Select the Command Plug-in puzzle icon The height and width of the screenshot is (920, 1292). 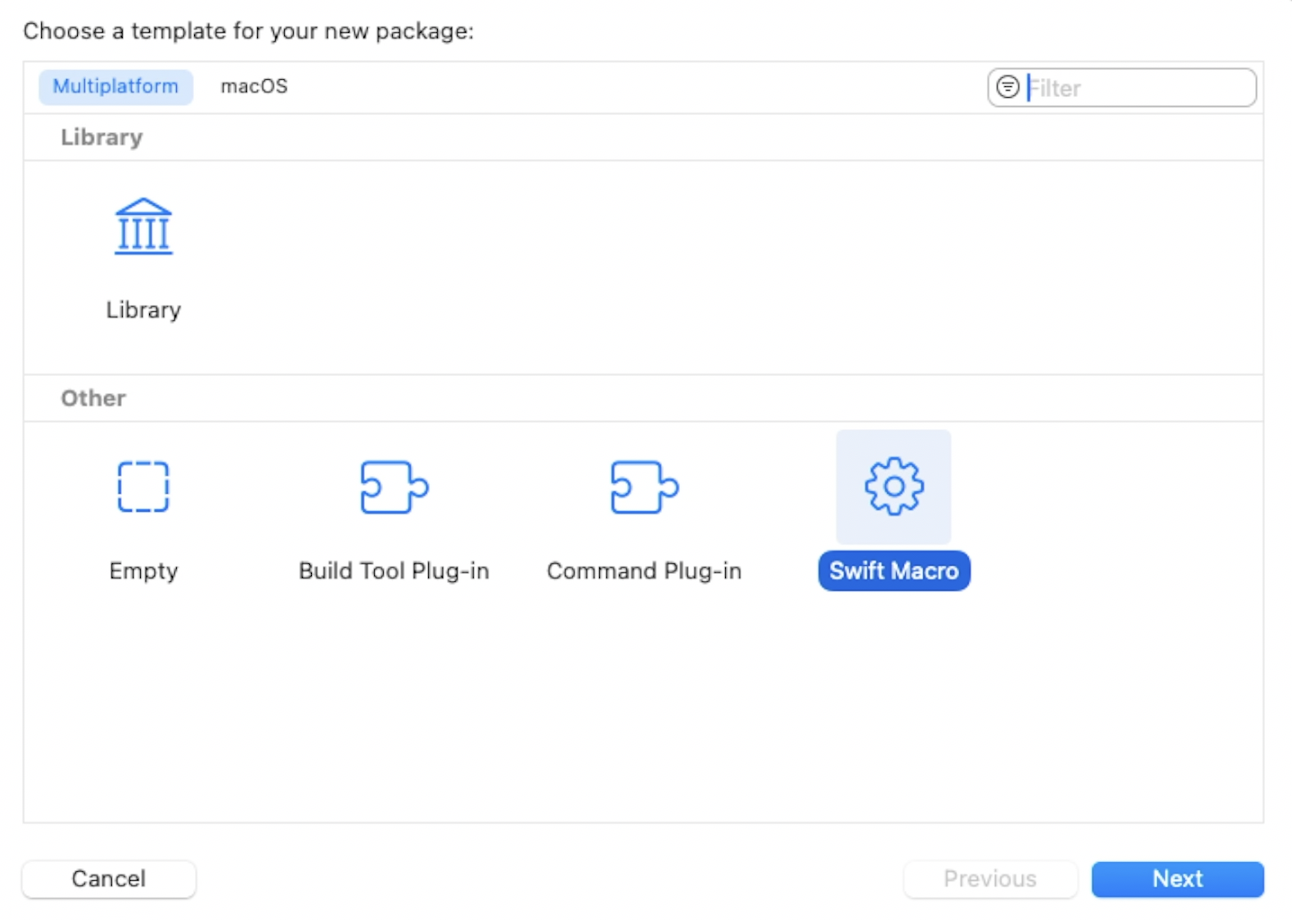click(644, 487)
